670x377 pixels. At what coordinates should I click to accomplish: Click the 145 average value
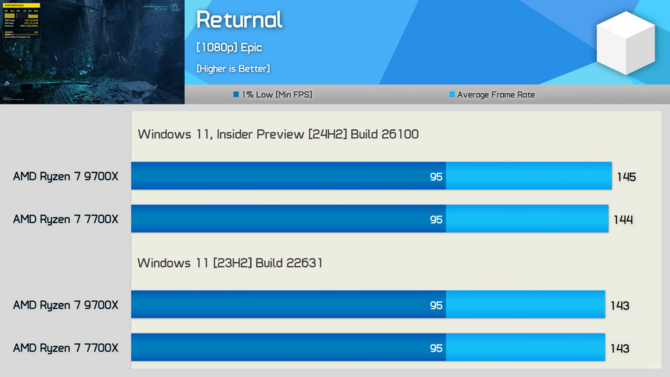coord(626,177)
